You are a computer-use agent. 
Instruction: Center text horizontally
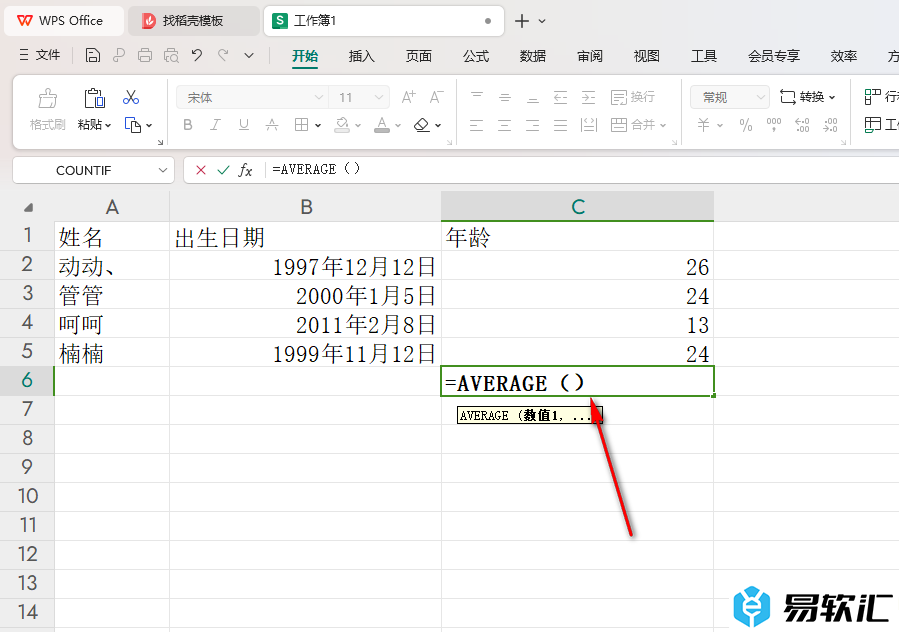505,124
